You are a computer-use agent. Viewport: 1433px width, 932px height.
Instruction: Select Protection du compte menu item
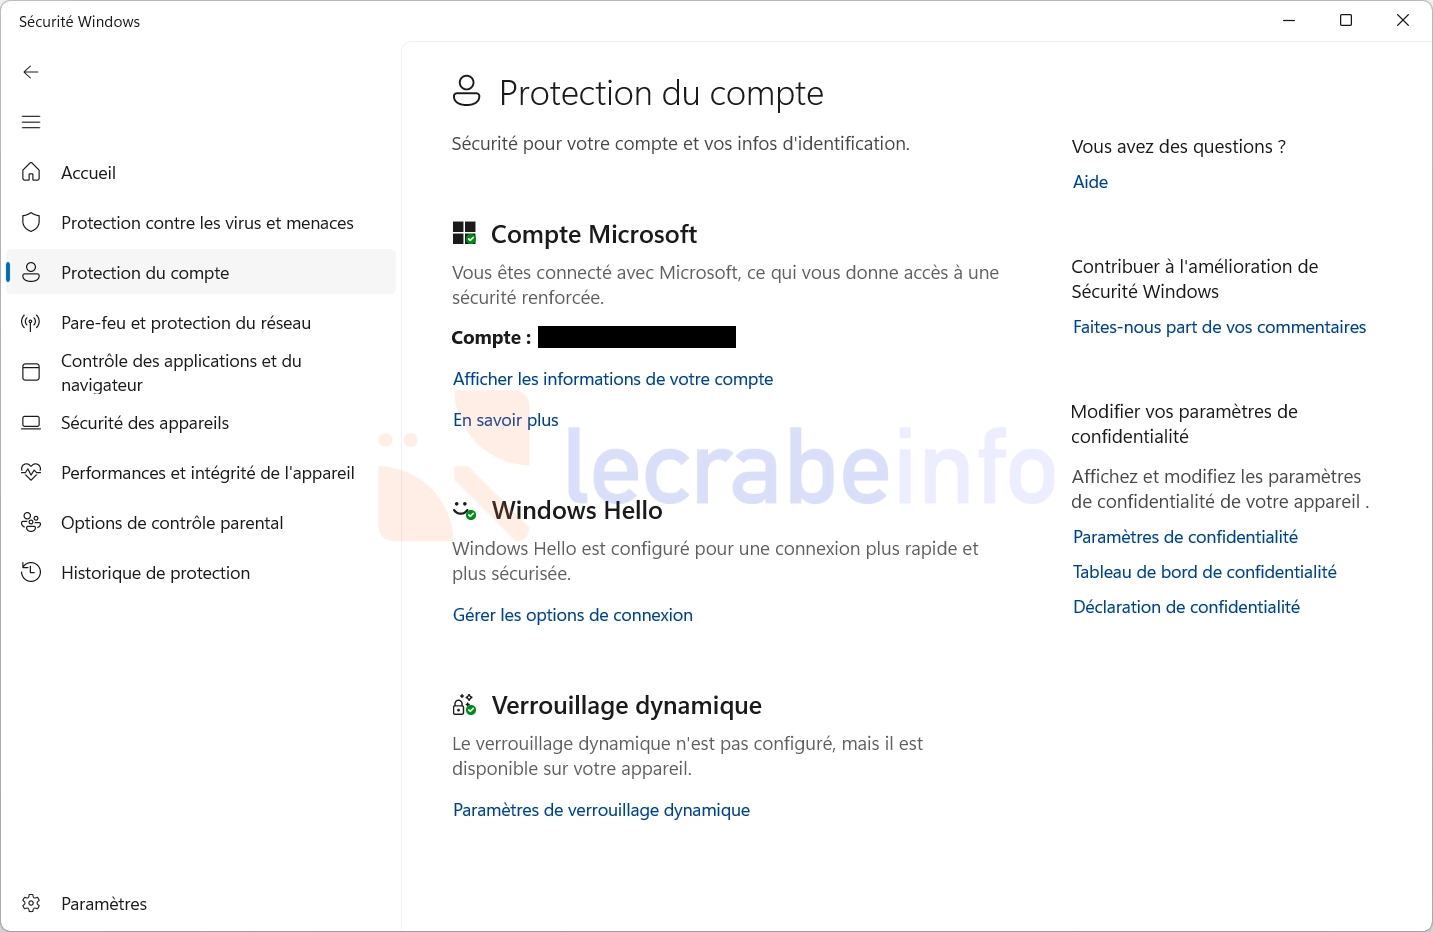point(201,272)
